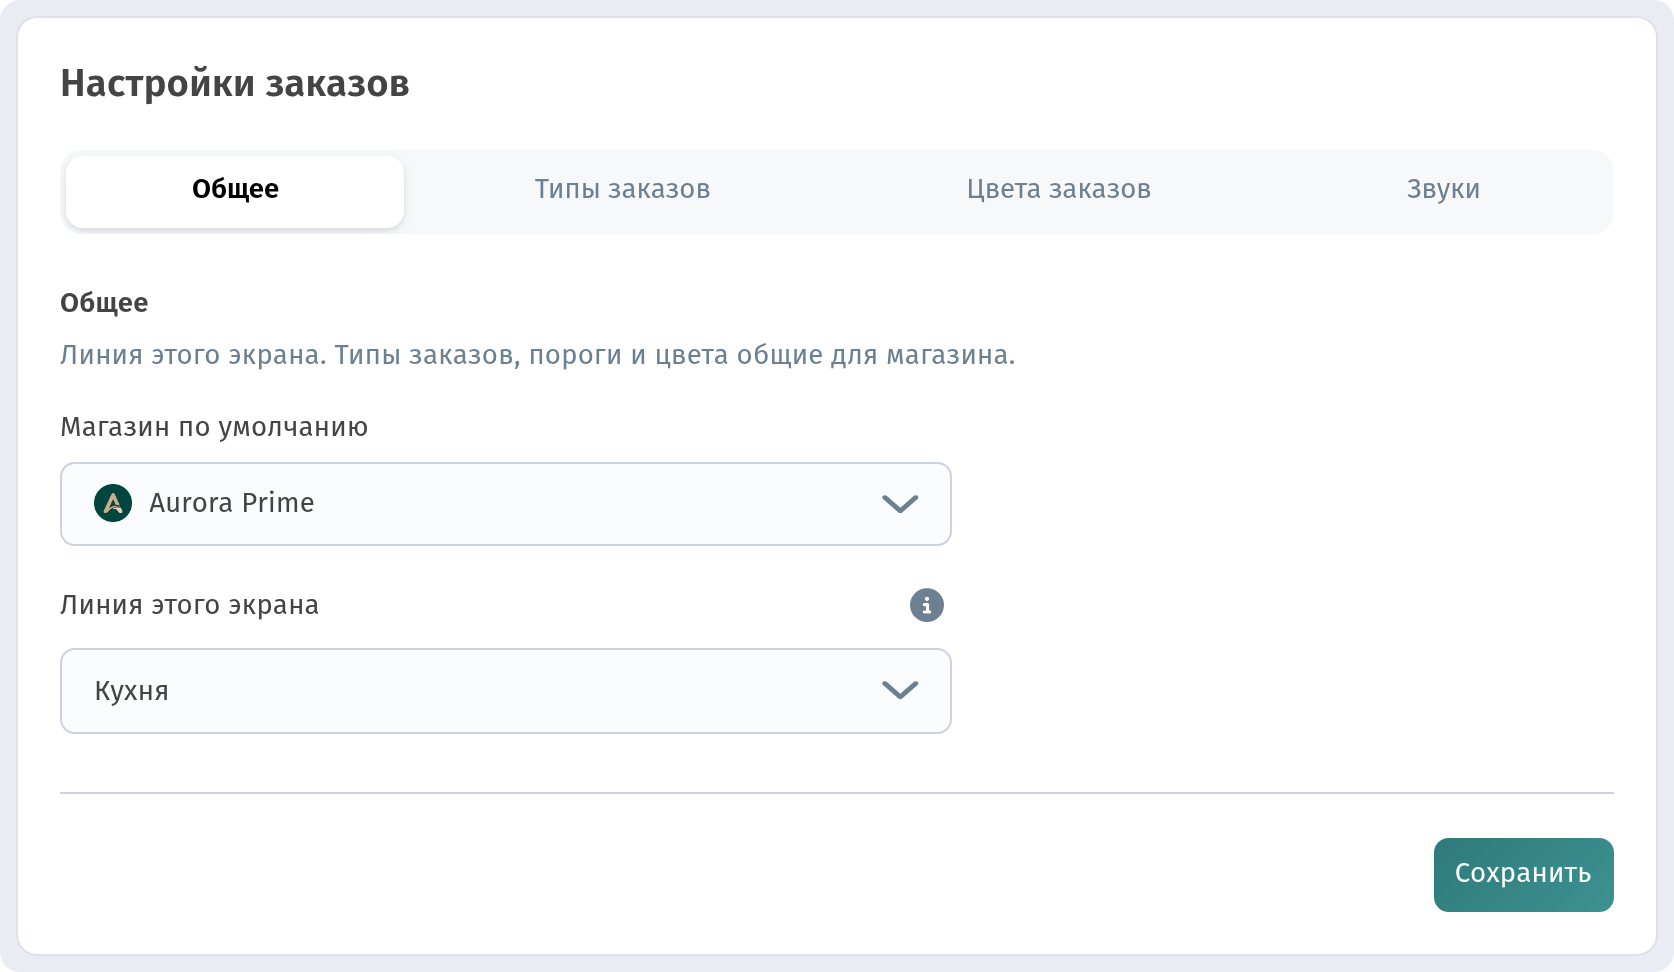Open the Типы заказов tab
This screenshot has width=1674, height=972.
pyautogui.click(x=622, y=190)
